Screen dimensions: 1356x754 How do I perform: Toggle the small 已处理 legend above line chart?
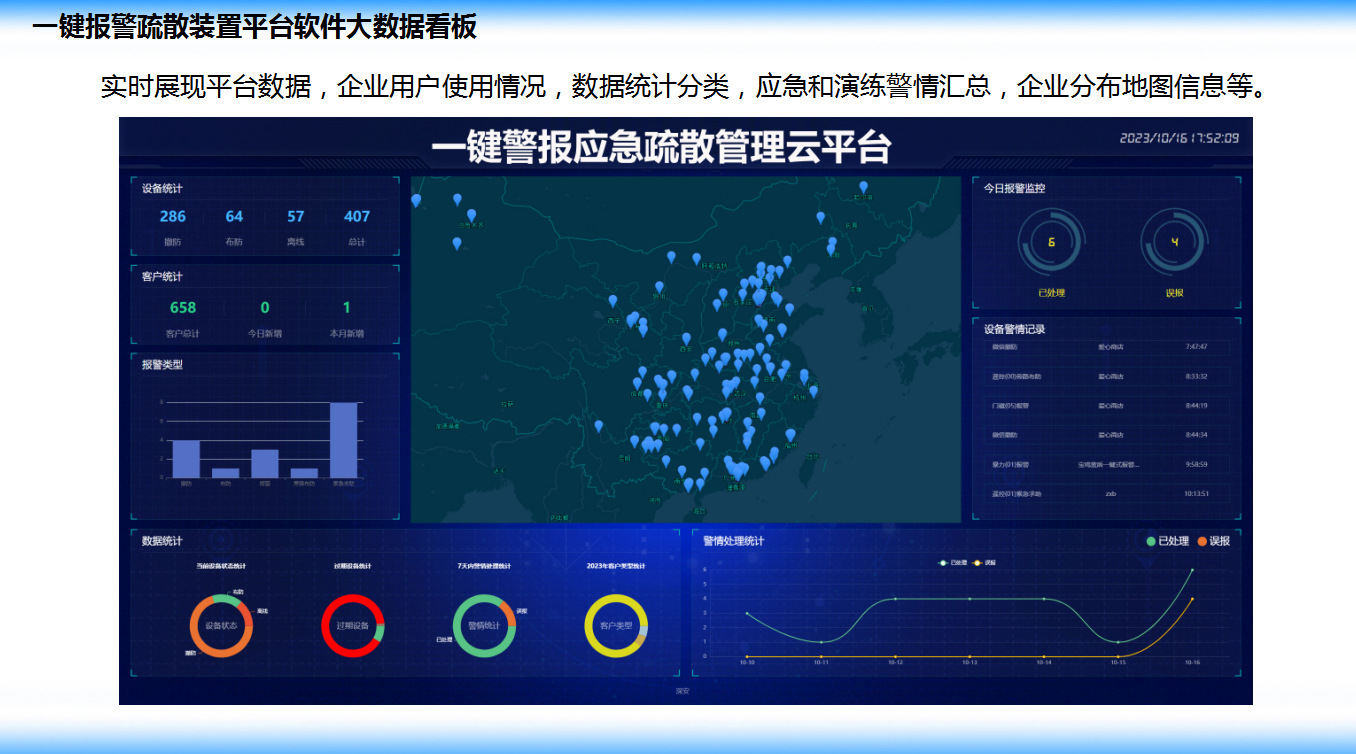click(953, 563)
